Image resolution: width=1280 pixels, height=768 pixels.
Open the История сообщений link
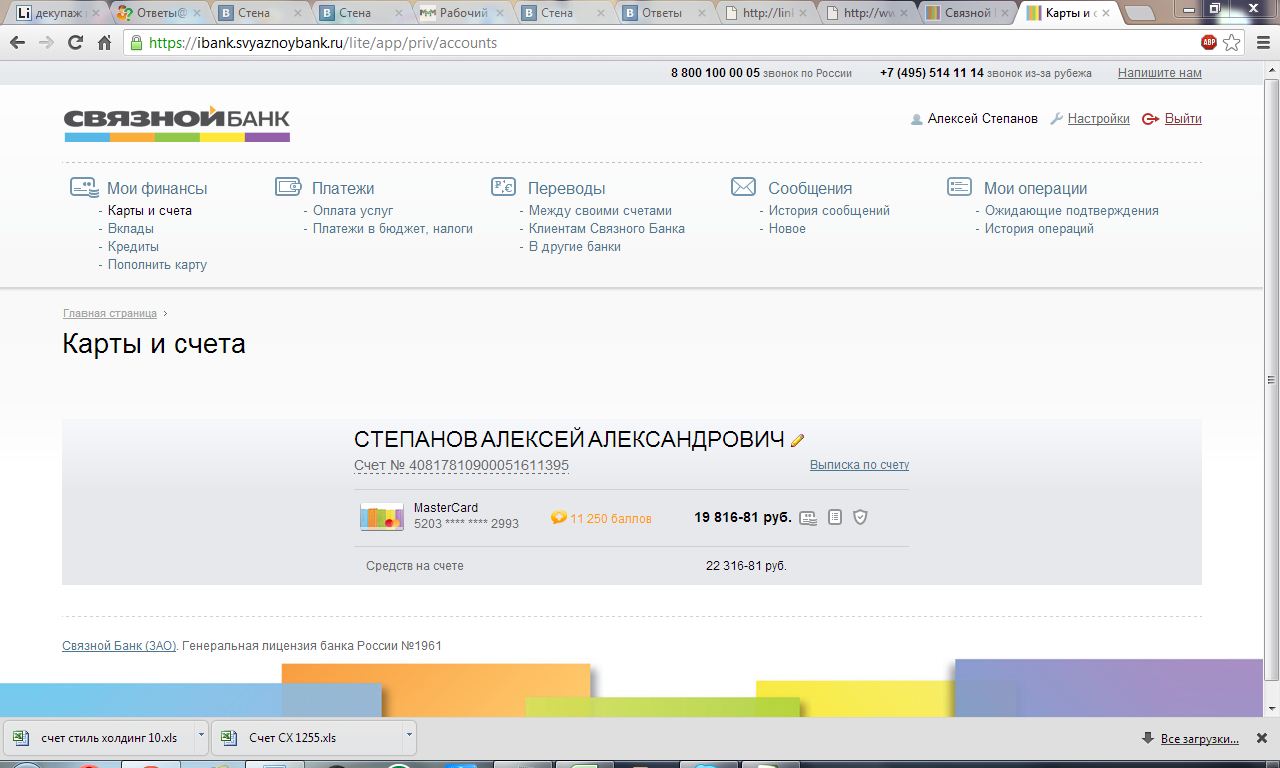pos(829,211)
